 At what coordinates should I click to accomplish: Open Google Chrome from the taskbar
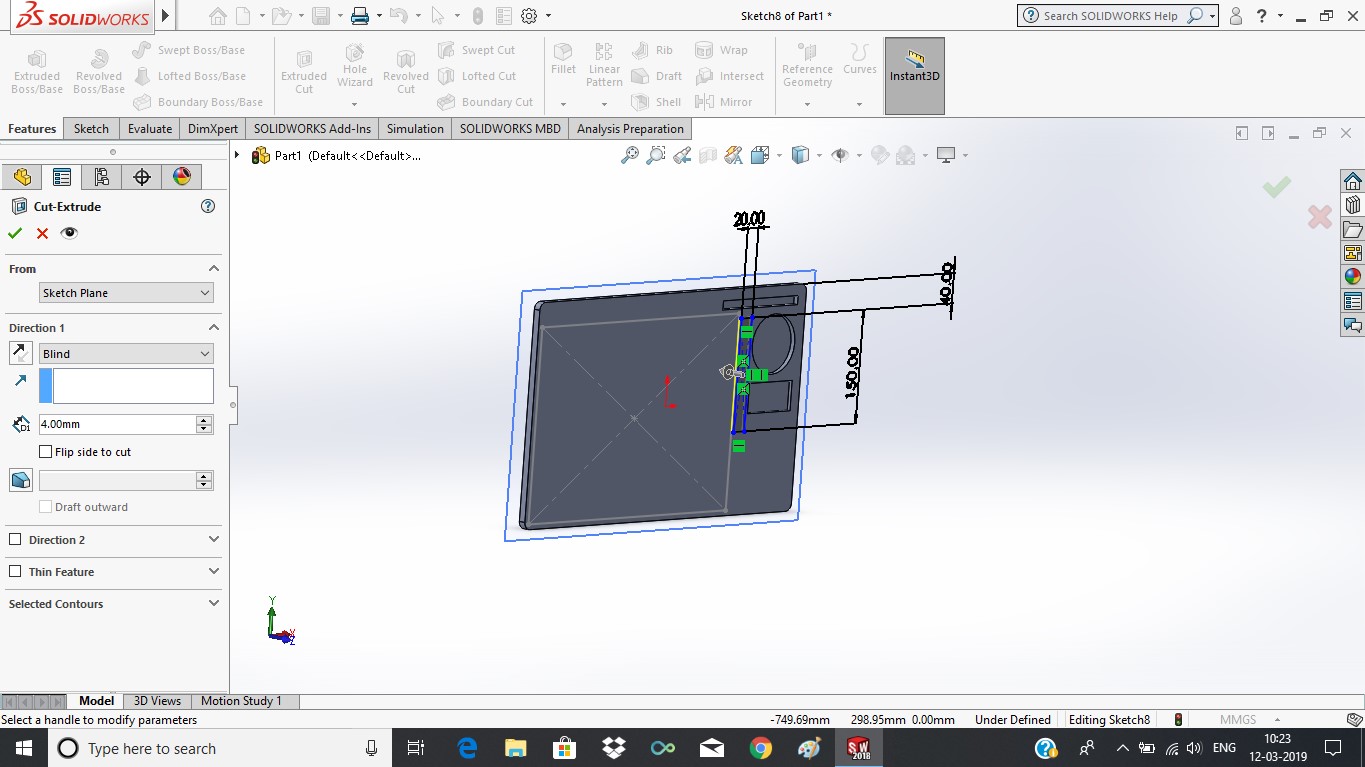(x=760, y=748)
